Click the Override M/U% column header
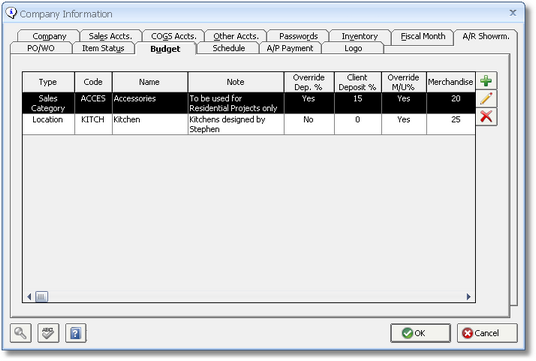Viewport: 536px width, 361px height. [x=403, y=82]
